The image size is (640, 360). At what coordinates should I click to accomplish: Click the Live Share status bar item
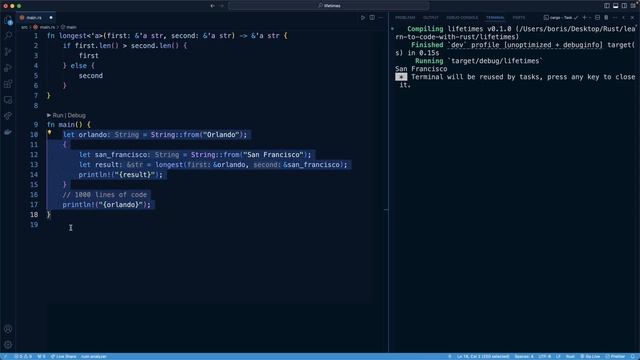coord(63,356)
